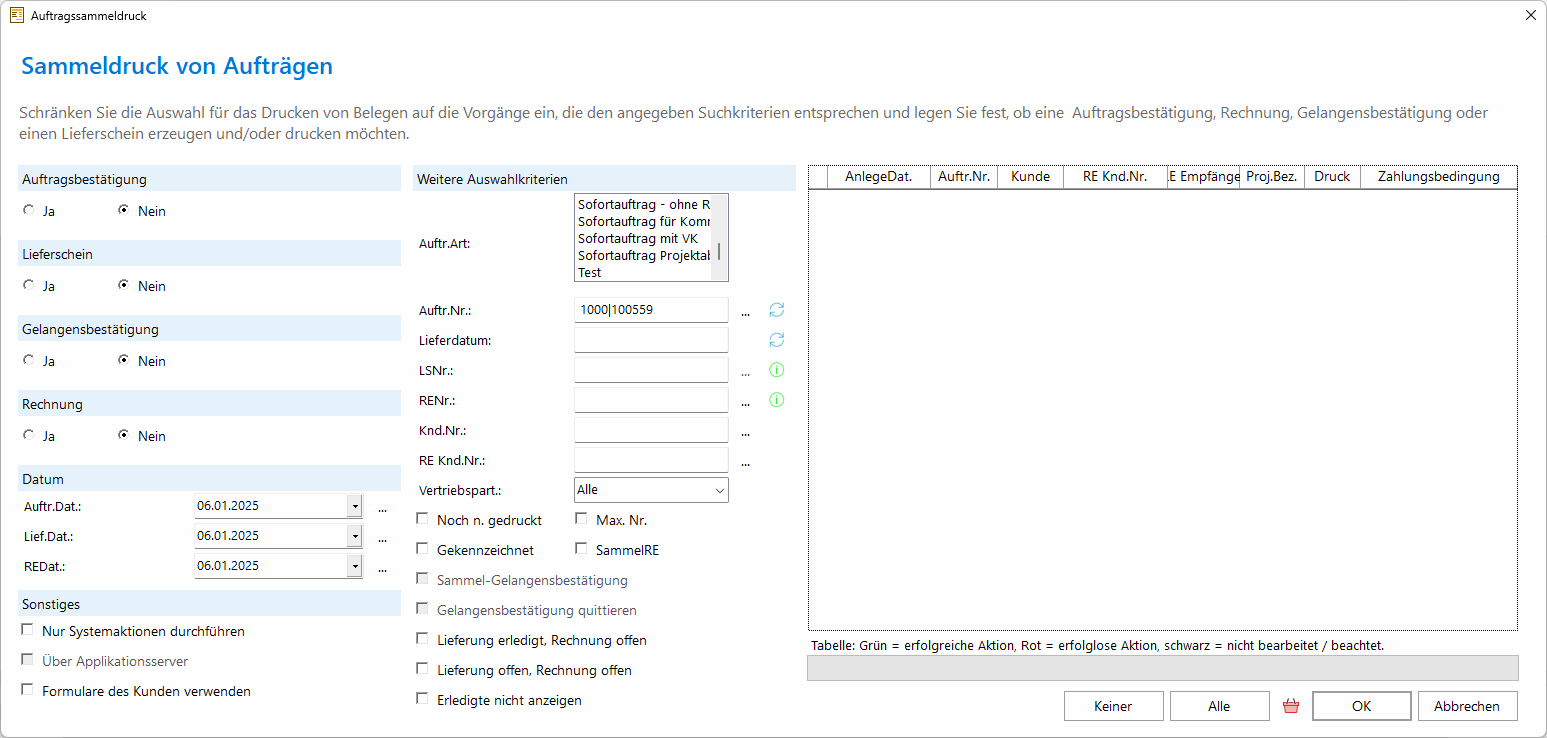Select Ja for Auftragsbestätigung
Viewport: 1547px width, 738px height.
[x=29, y=211]
